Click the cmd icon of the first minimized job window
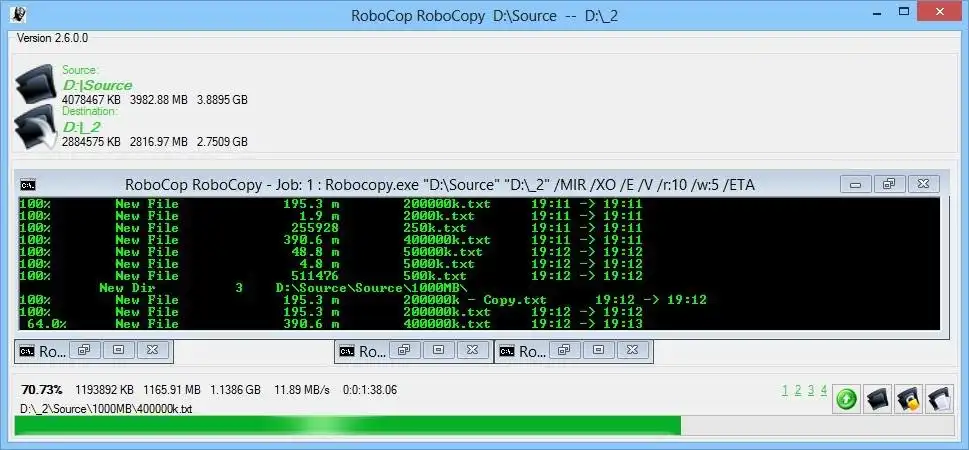This screenshot has height=450, width=969. (x=27, y=351)
